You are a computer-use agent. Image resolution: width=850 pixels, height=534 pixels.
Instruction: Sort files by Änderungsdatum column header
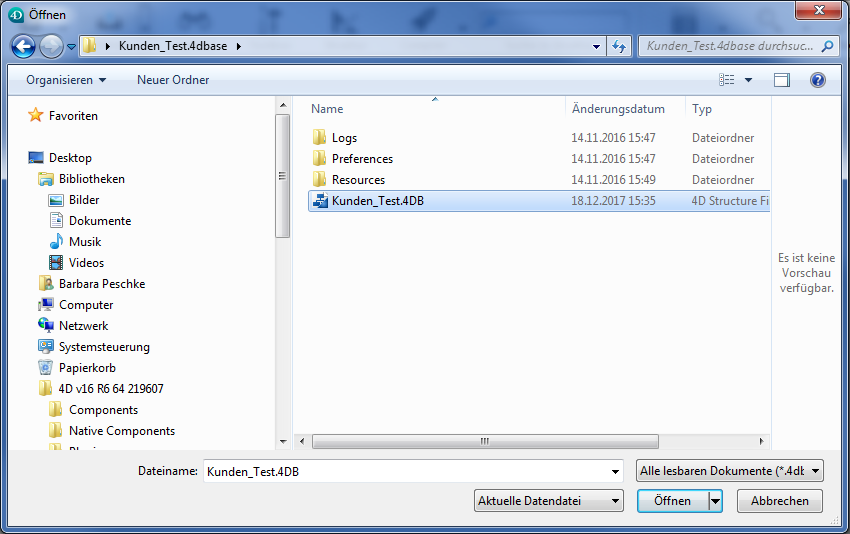coord(618,109)
